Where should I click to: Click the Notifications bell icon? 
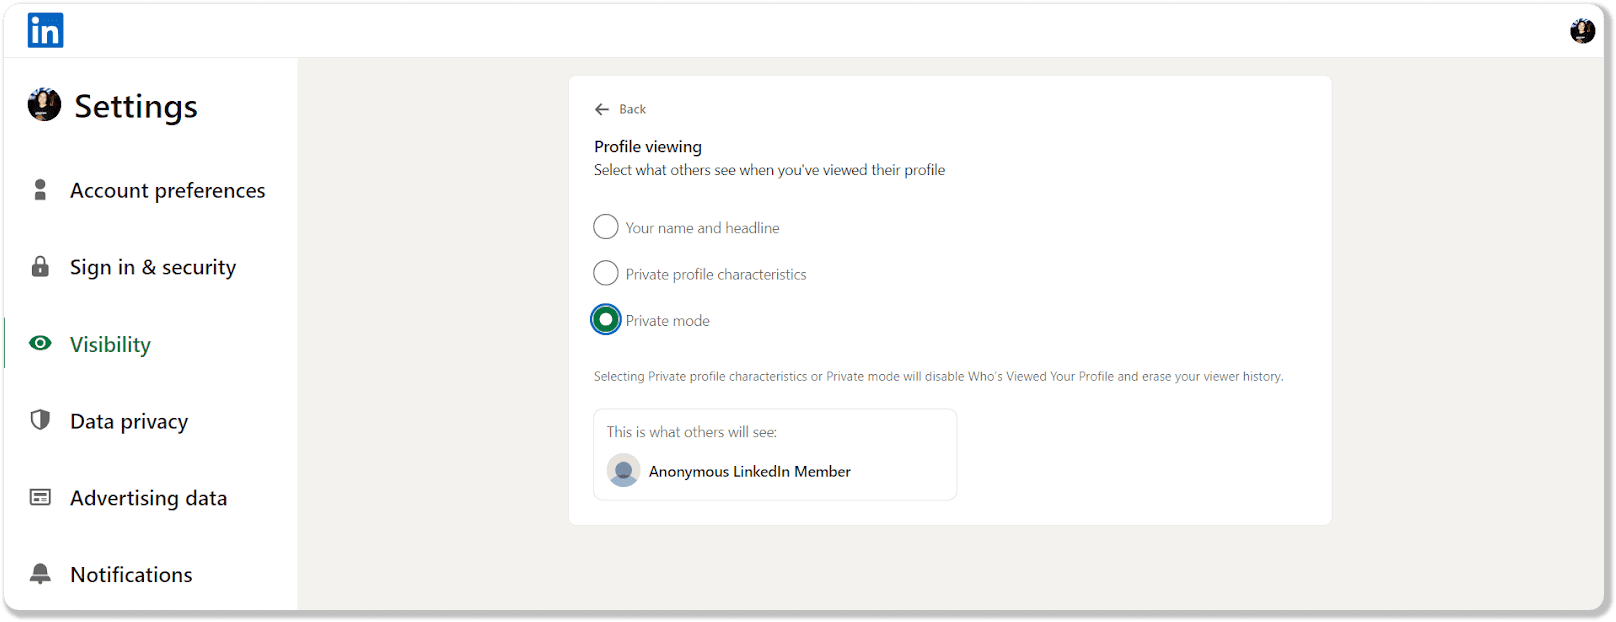pyautogui.click(x=40, y=574)
